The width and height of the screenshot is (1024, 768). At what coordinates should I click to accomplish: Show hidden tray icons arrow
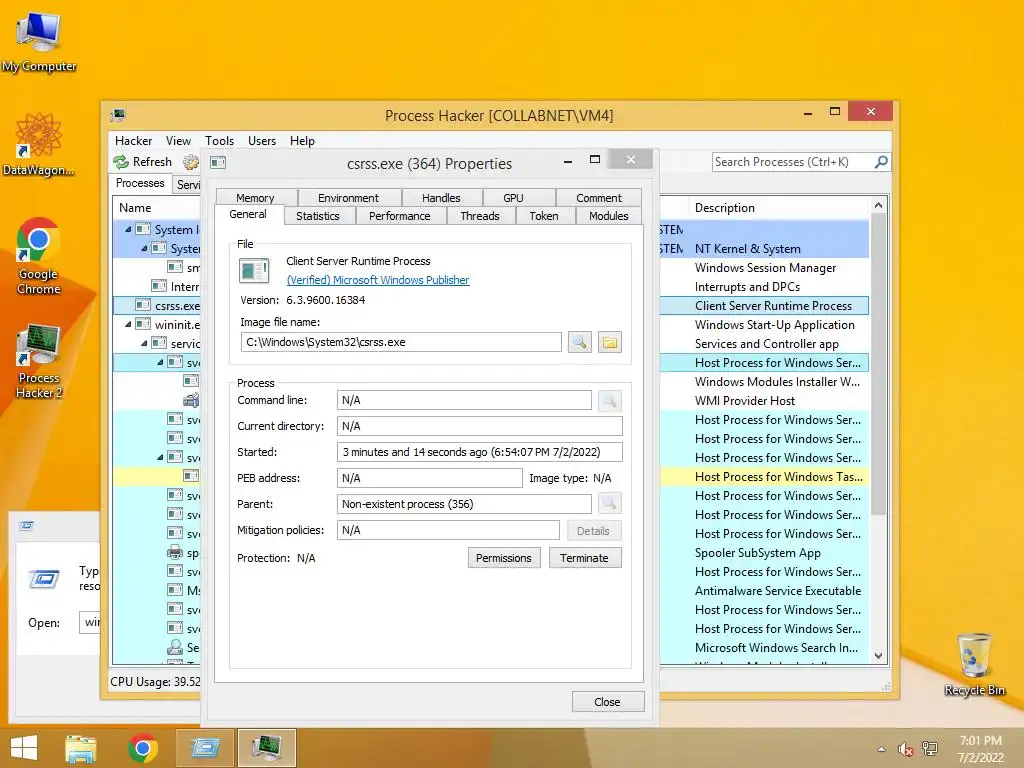pyautogui.click(x=882, y=749)
